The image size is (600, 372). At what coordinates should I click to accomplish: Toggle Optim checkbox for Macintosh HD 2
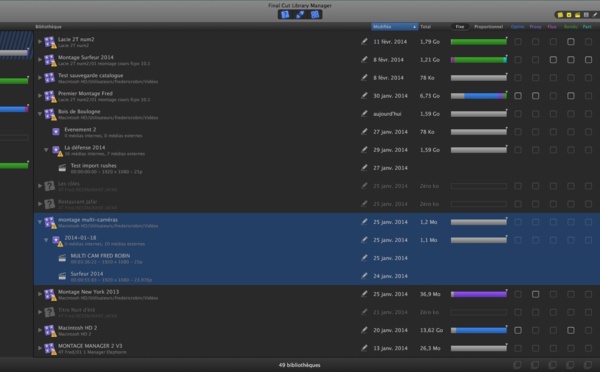coord(518,330)
